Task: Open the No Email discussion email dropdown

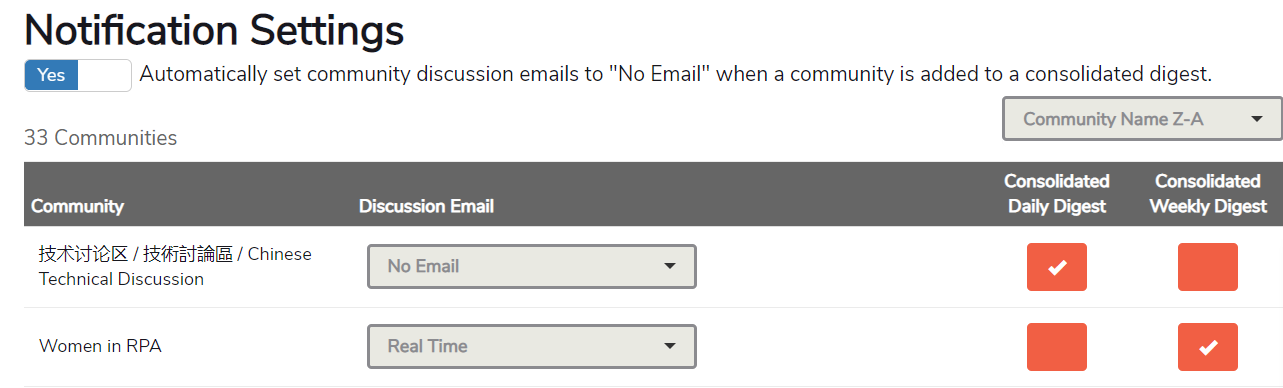Action: coord(532,266)
